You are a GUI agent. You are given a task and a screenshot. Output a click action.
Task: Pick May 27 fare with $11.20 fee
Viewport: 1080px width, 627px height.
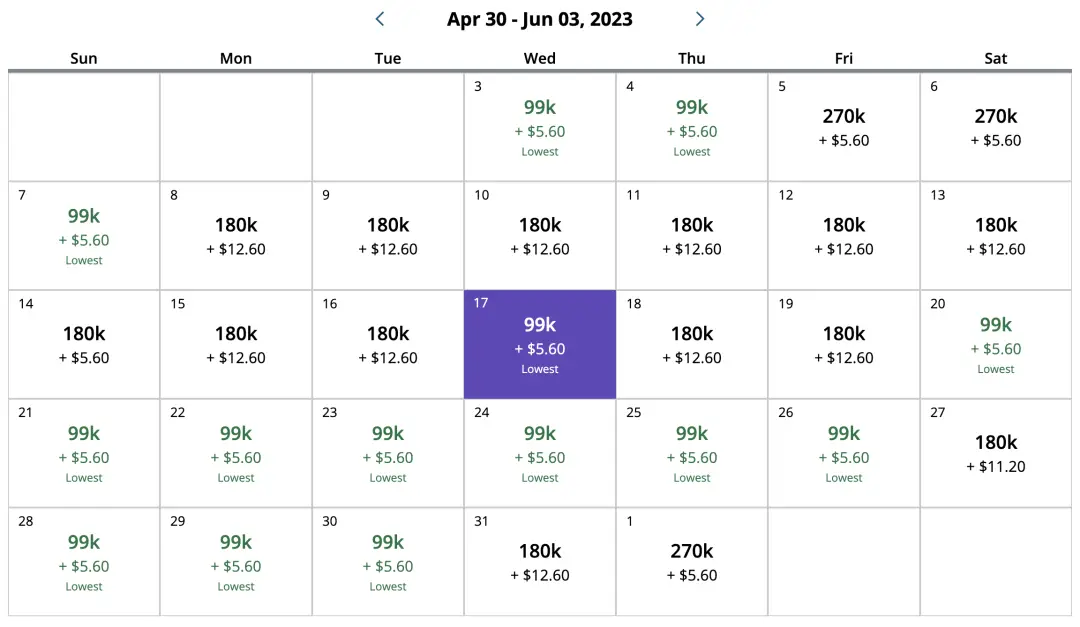(x=996, y=453)
